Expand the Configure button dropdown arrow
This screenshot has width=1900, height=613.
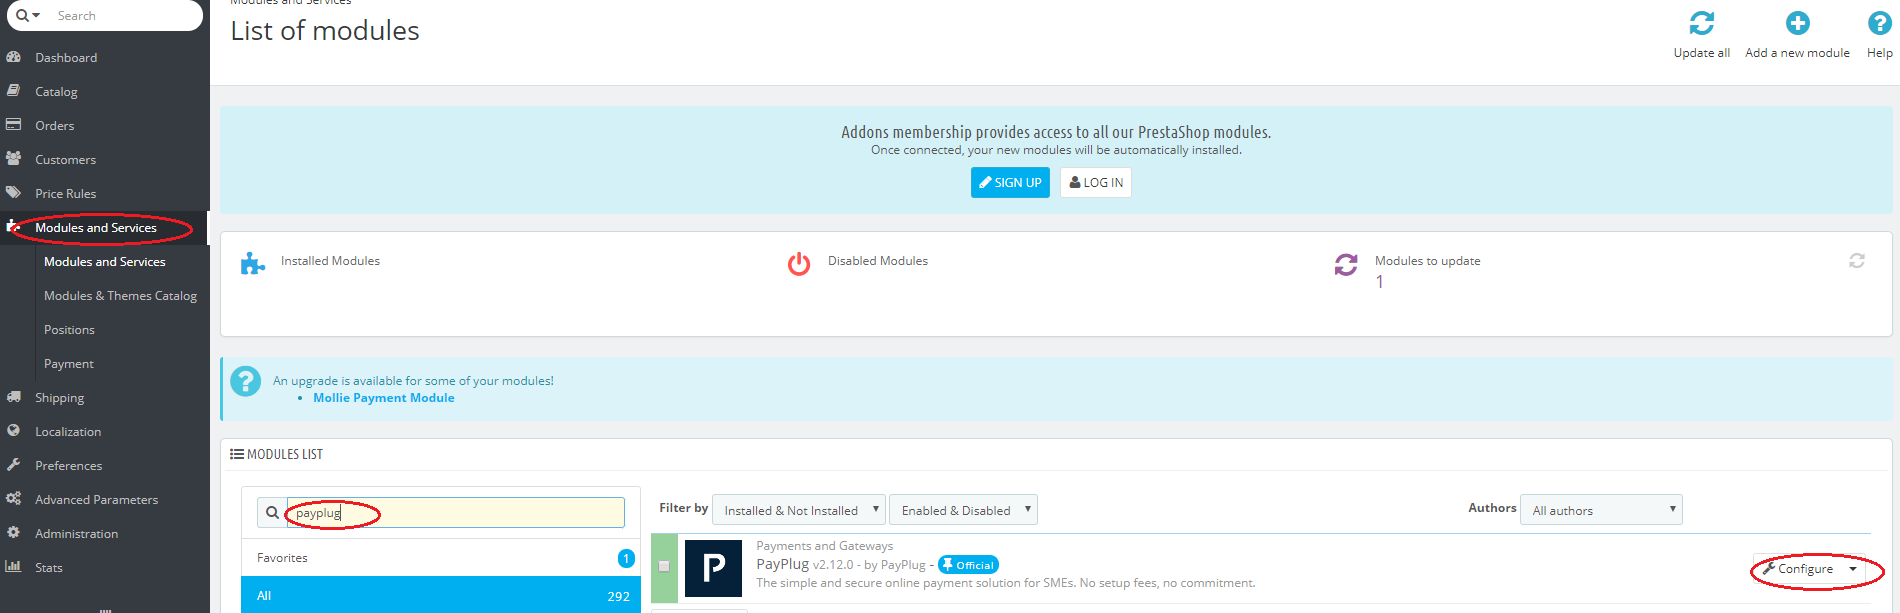pyautogui.click(x=1853, y=569)
